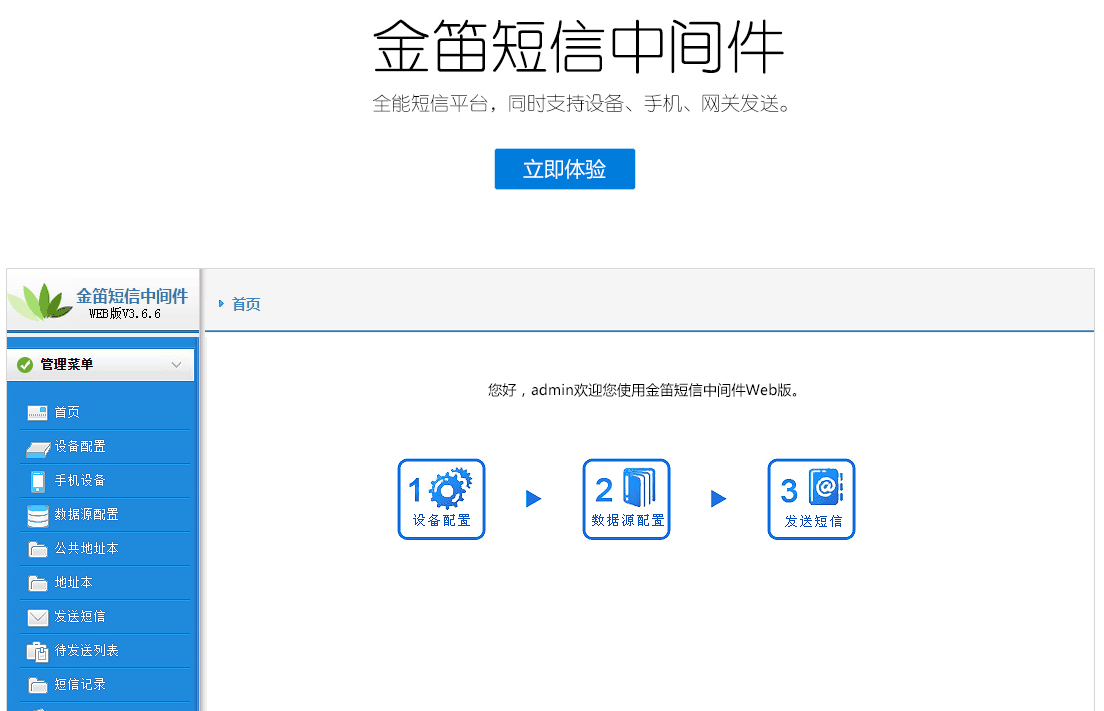Click the 全能短信平台 subtitle text
The width and height of the screenshot is (1104, 711).
582,104
